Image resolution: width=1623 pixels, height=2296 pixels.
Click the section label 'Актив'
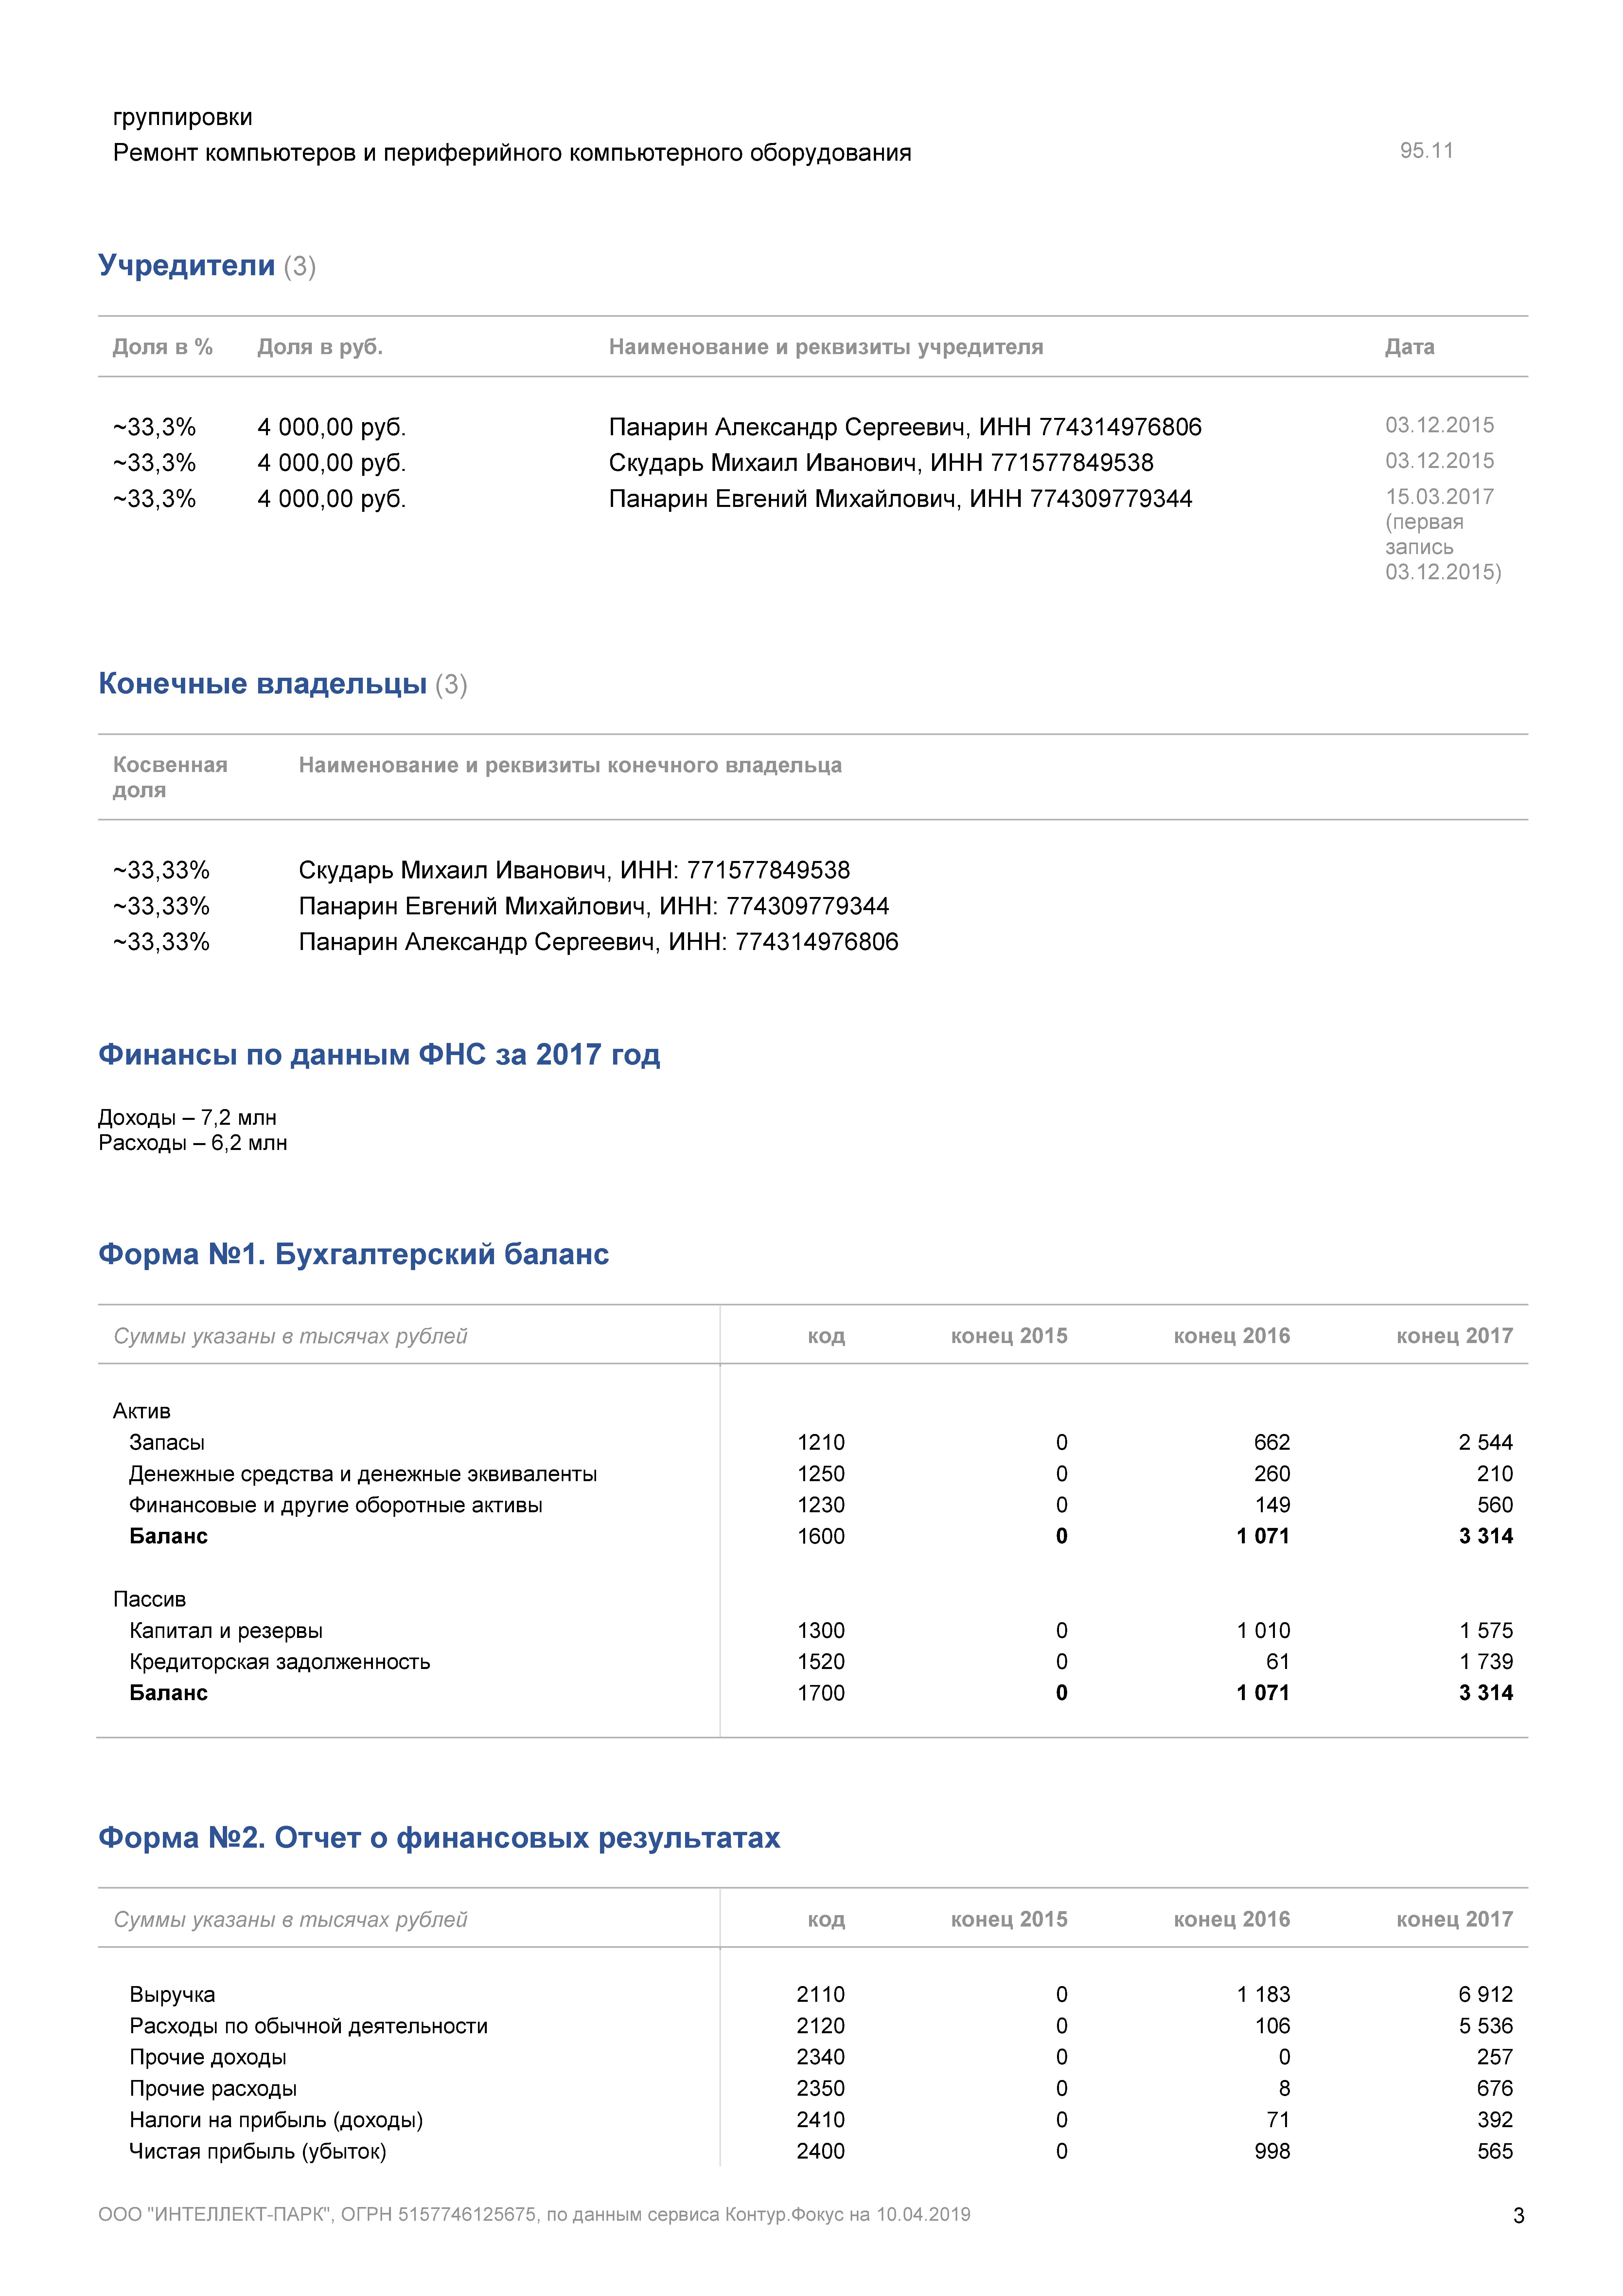tap(142, 1411)
